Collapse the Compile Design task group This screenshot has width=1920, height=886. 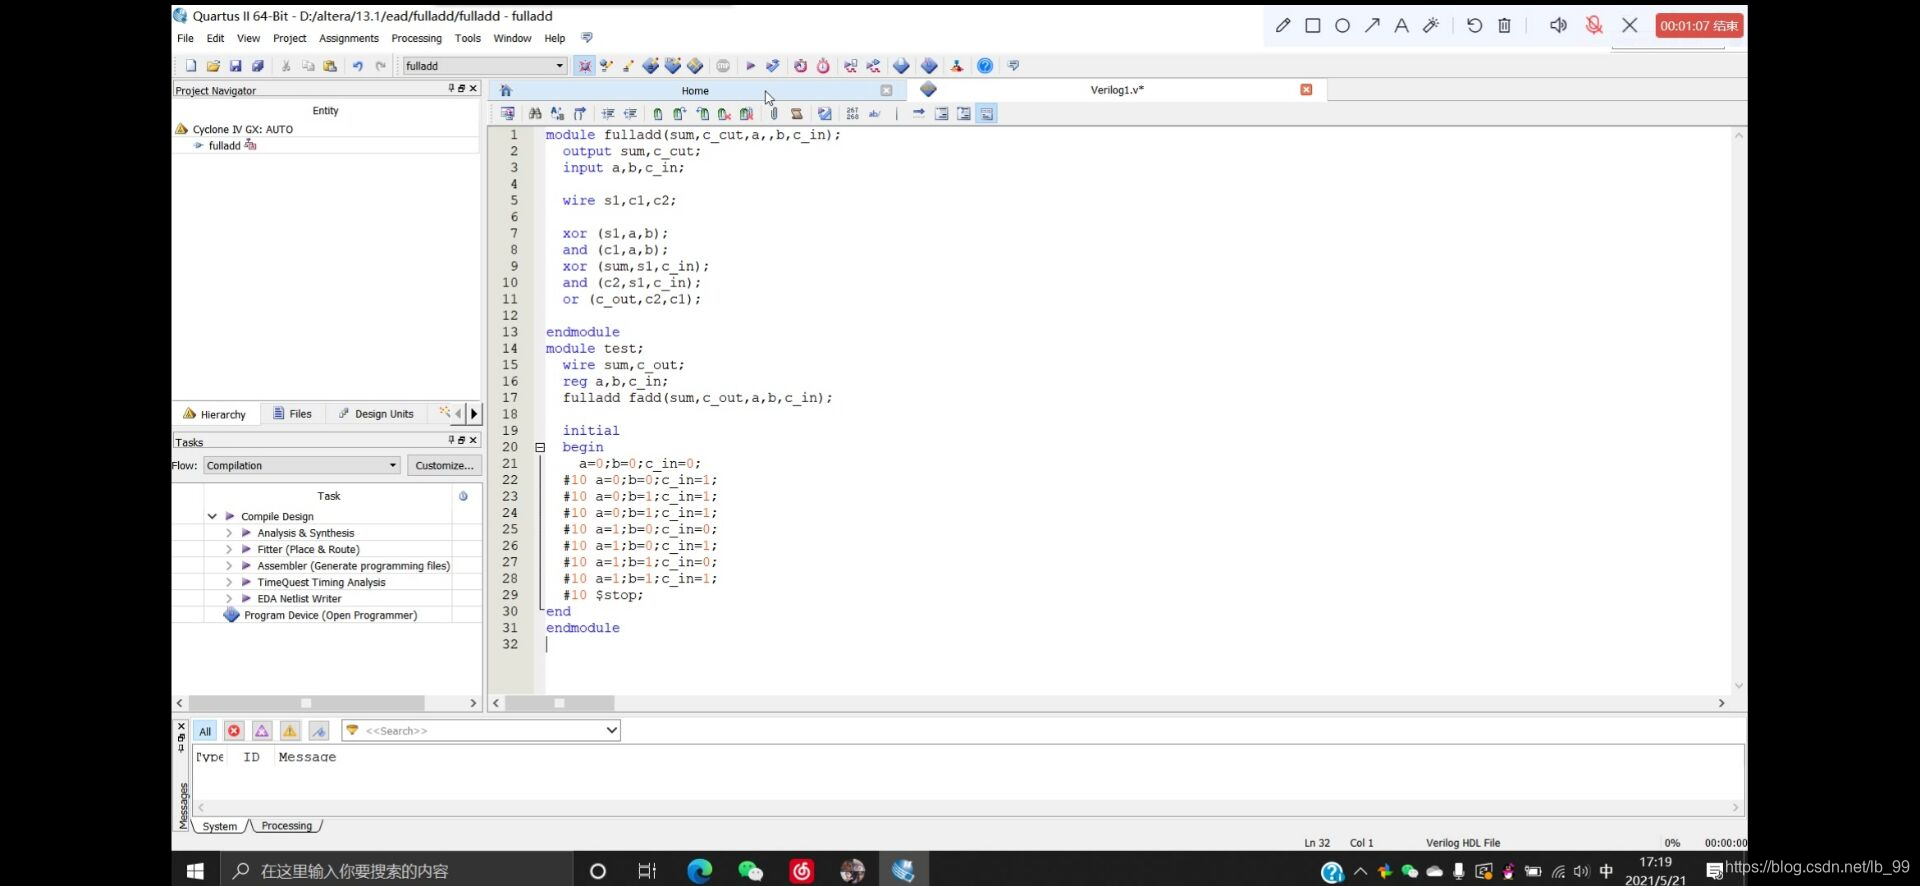tap(212, 517)
